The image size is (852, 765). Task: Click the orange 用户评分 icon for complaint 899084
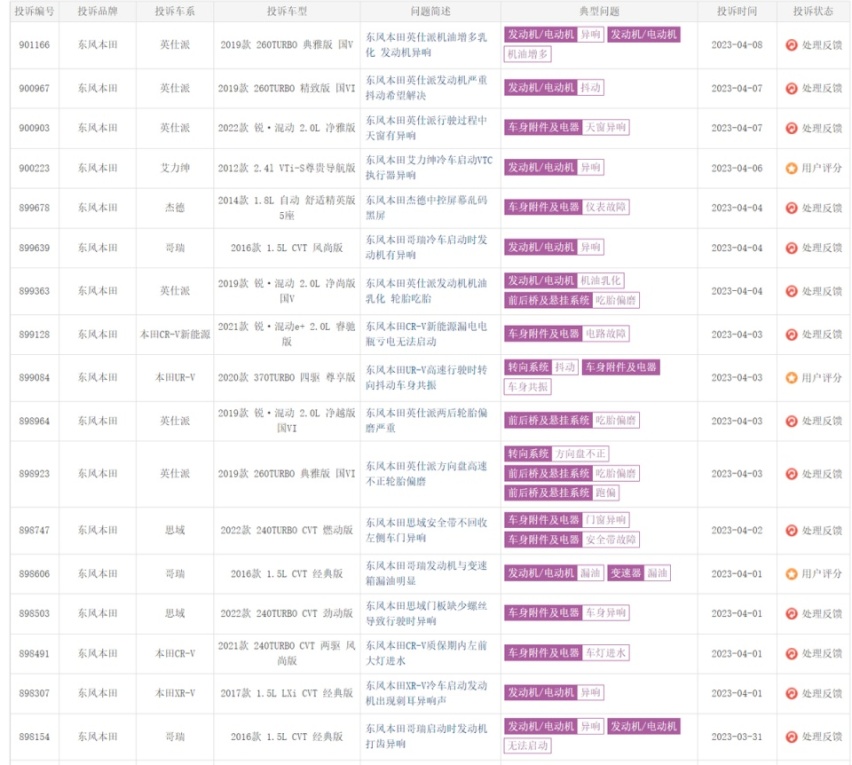791,378
